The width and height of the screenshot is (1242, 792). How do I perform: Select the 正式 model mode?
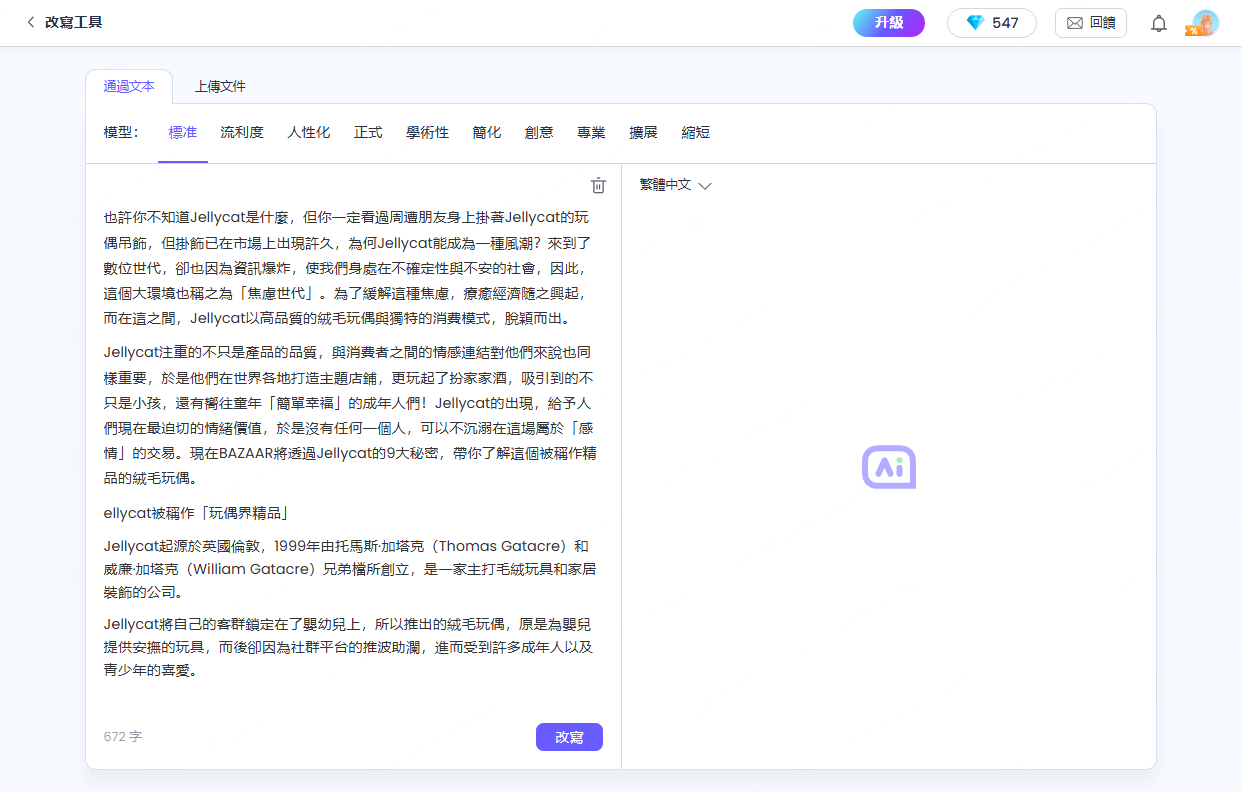368,132
